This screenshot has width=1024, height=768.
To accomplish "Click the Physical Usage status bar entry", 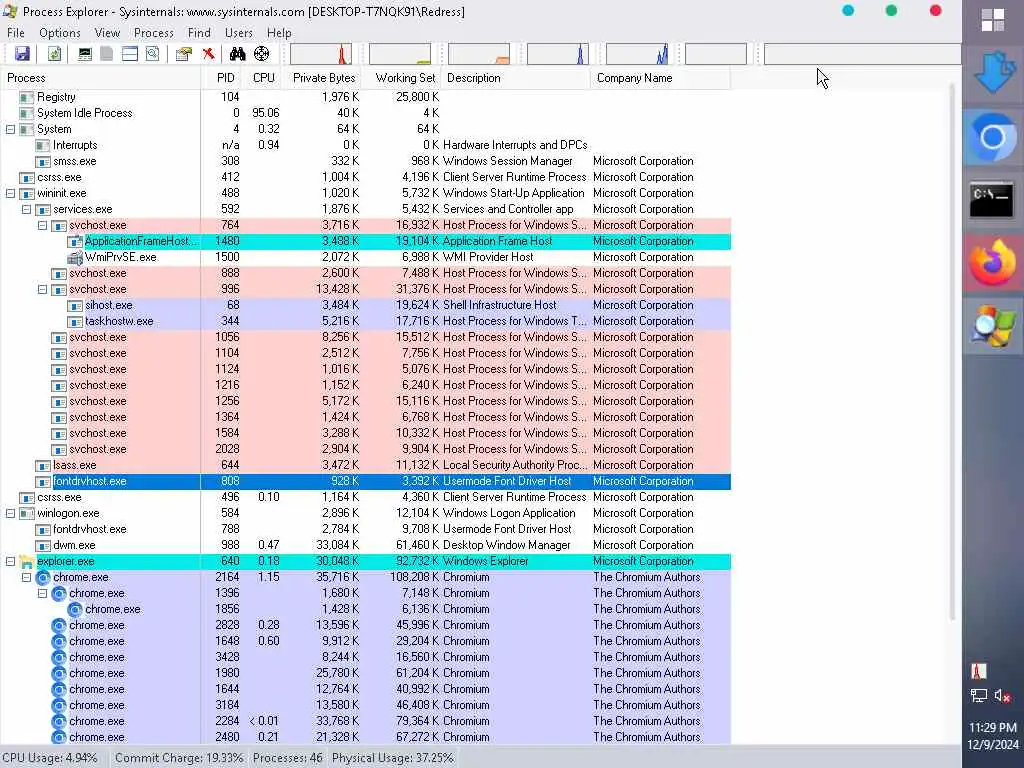I will 392,758.
